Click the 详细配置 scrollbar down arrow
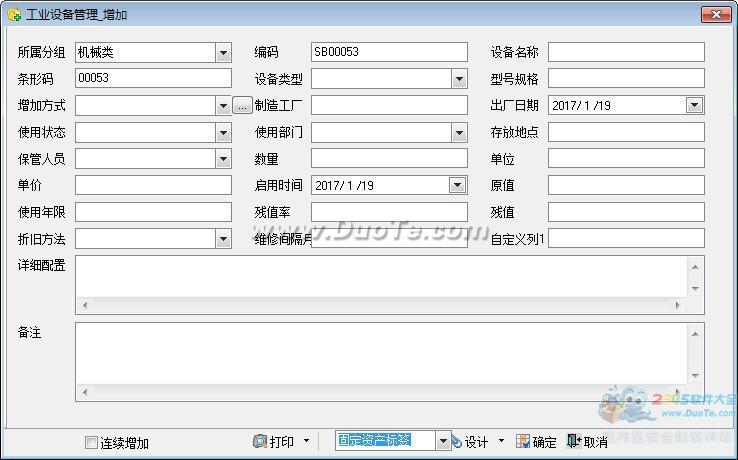The width and height of the screenshot is (738, 460). tap(695, 289)
